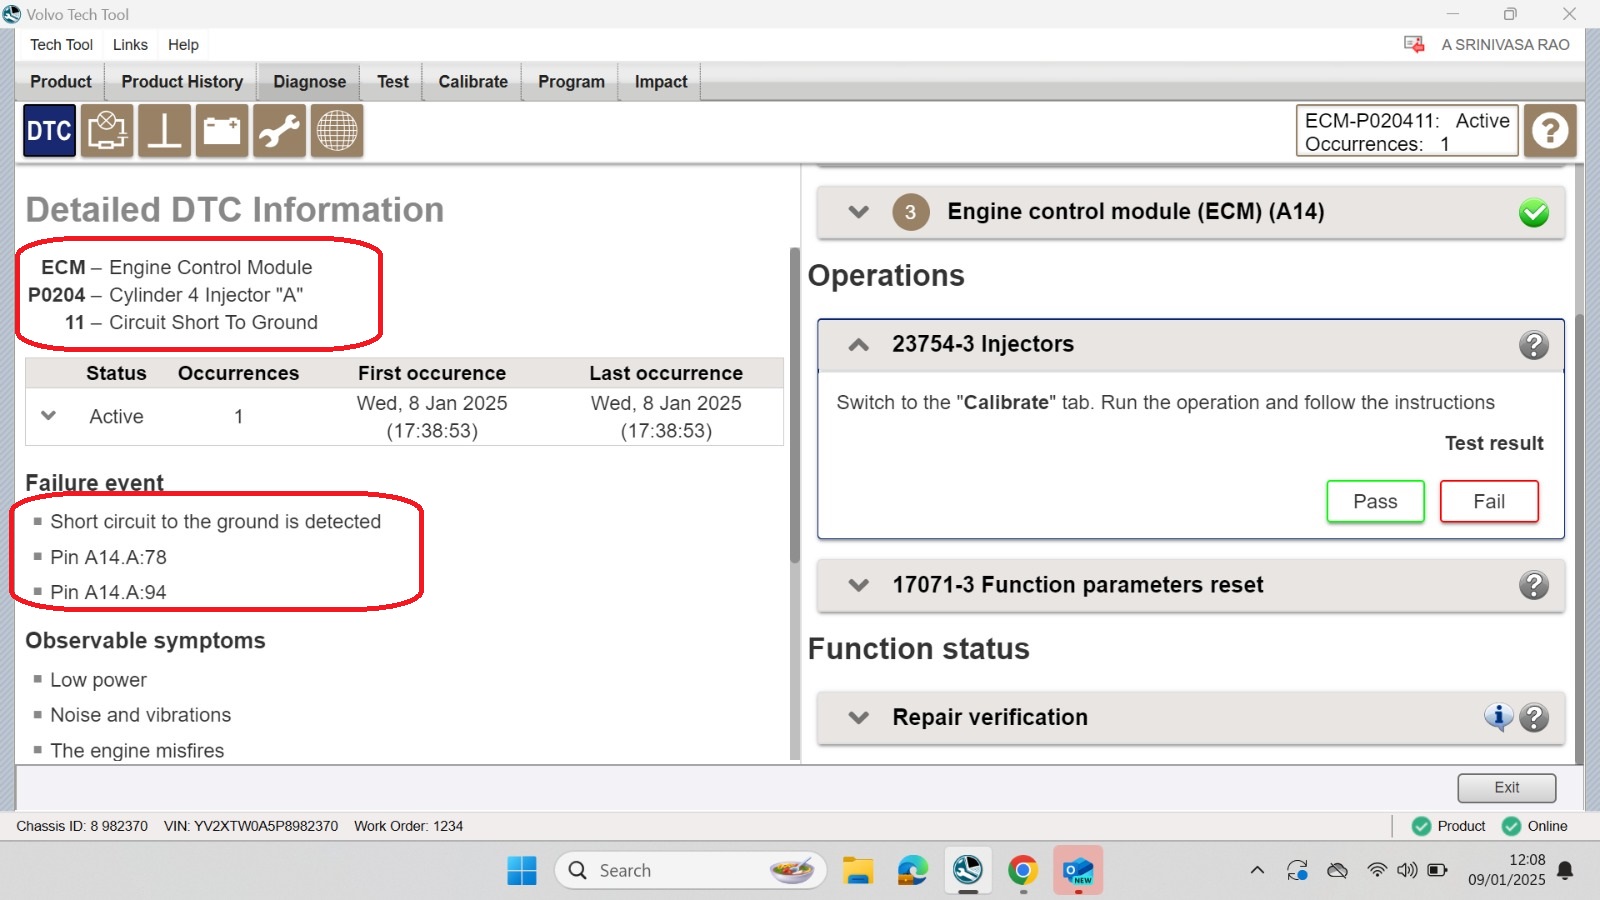Collapse the 23754-3 Injectors operation
The height and width of the screenshot is (900, 1600).
tap(858, 345)
